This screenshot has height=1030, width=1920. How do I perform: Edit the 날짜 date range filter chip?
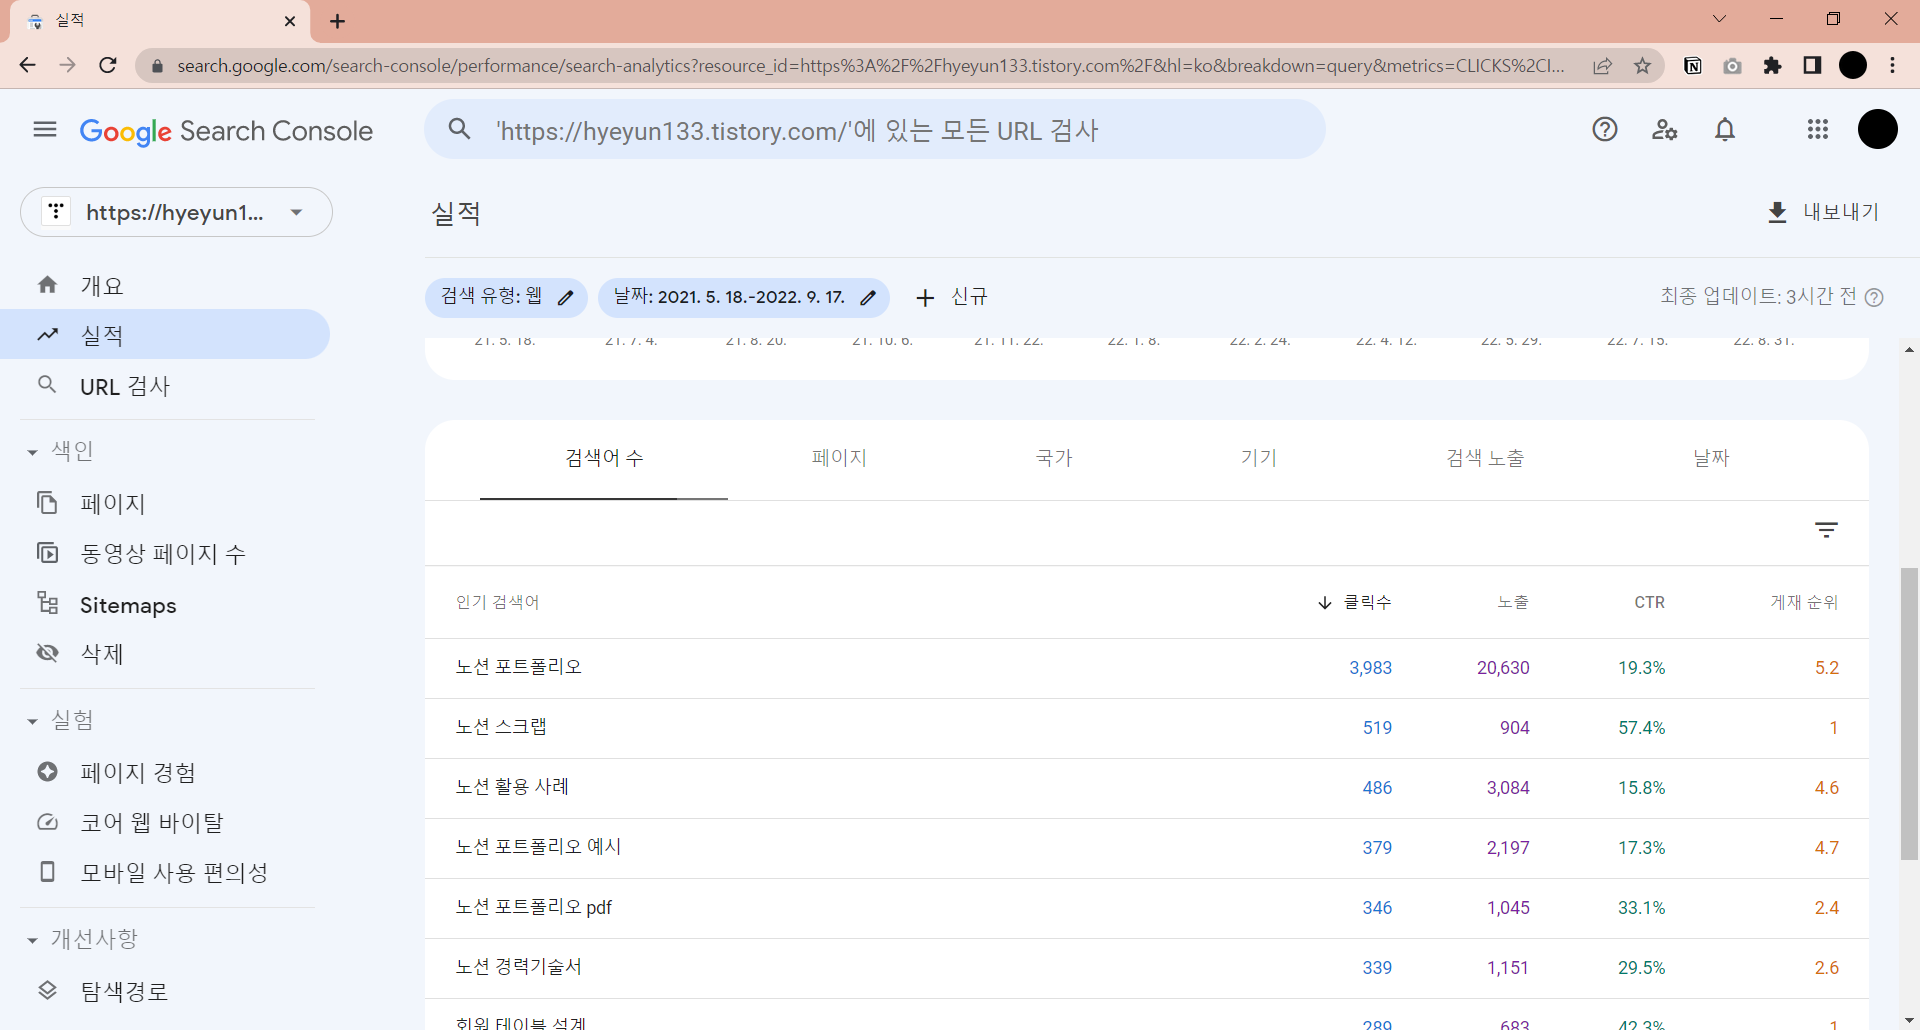point(744,297)
